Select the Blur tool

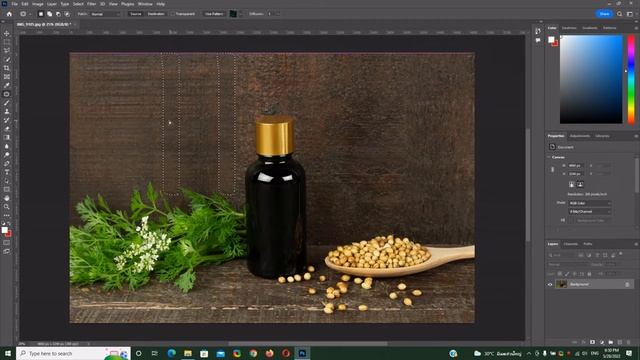click(x=7, y=146)
